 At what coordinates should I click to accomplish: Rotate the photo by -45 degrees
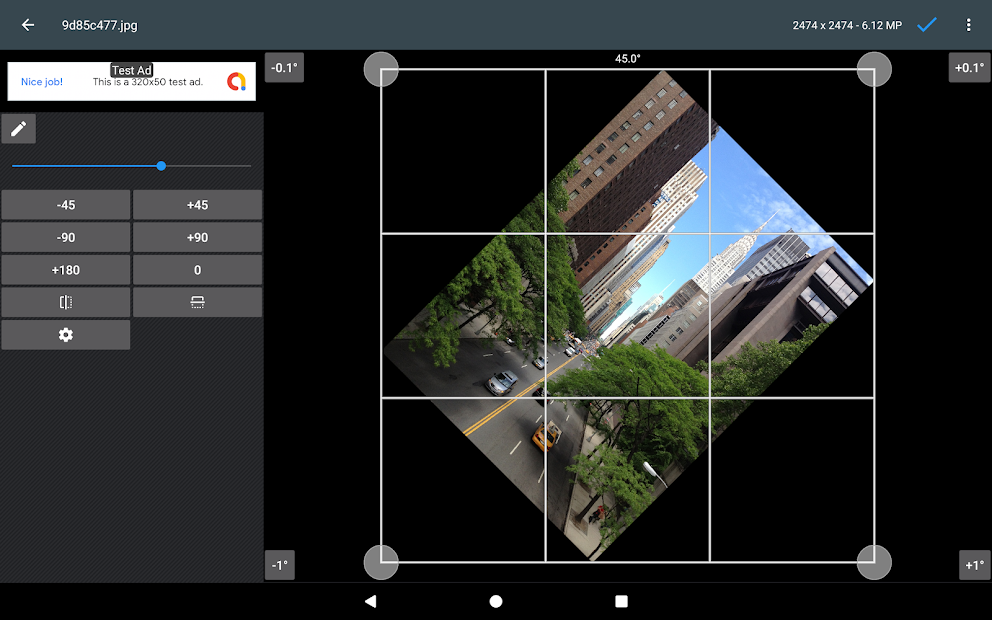[x=66, y=204]
